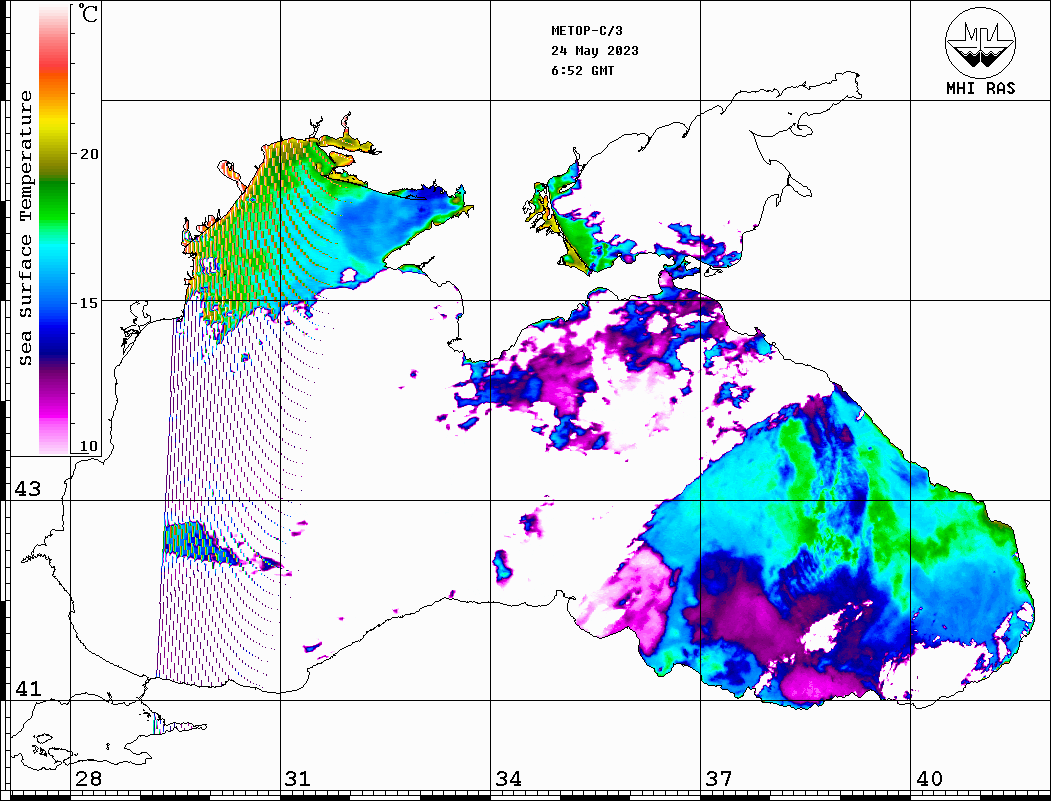
Task: Click the 'MHI RAS' label text
Action: pos(980,88)
